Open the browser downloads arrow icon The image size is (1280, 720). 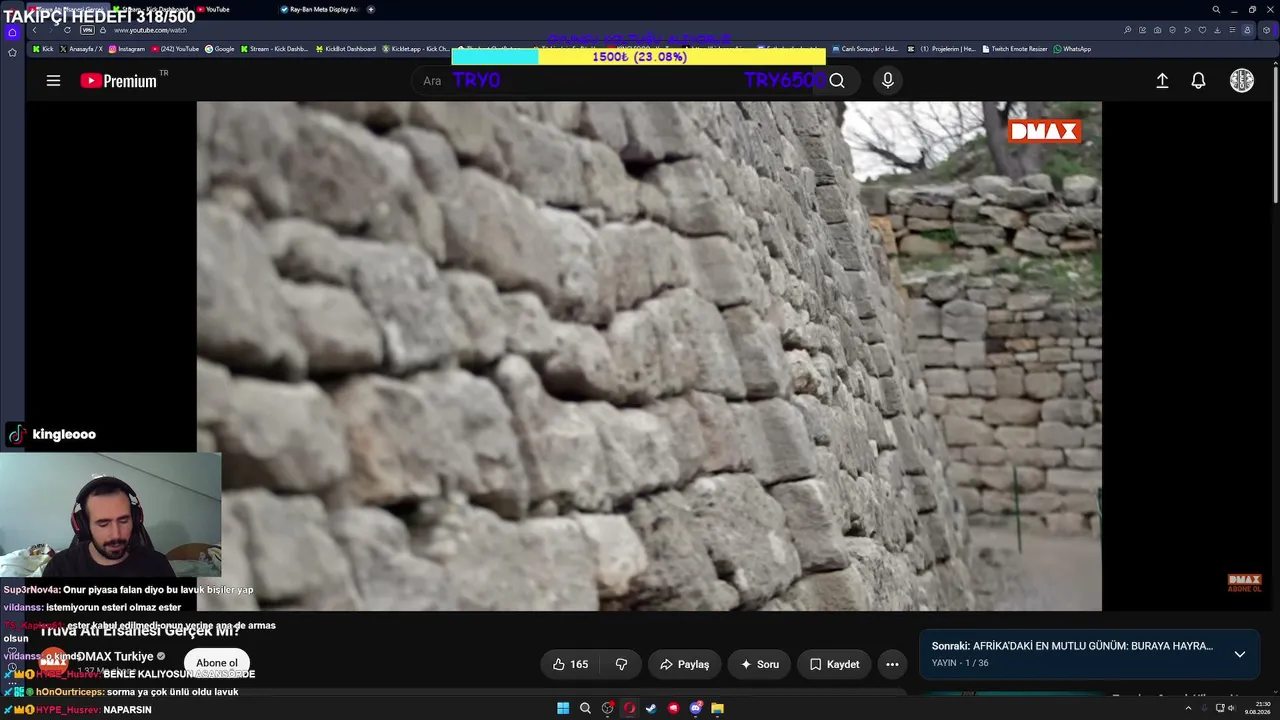coord(1217,30)
